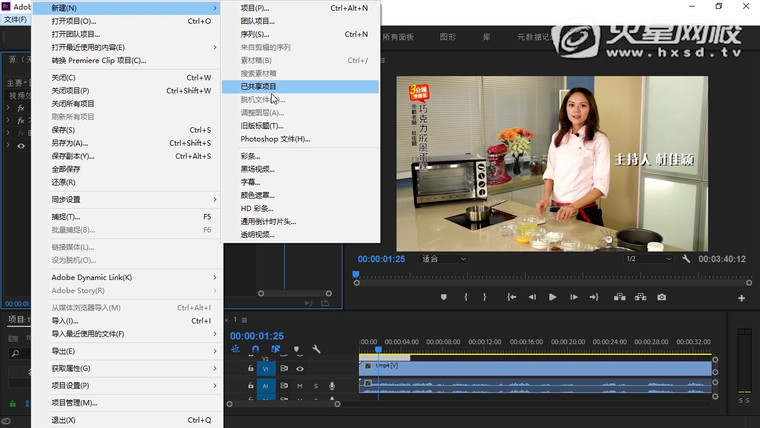Open the button editor plus icon

[741, 298]
